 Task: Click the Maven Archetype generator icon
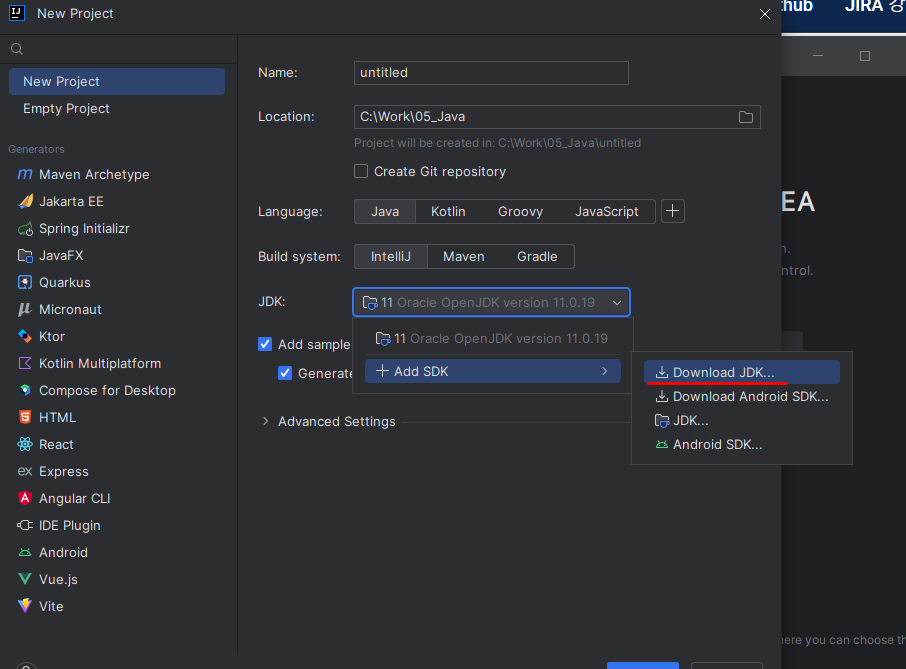click(25, 174)
